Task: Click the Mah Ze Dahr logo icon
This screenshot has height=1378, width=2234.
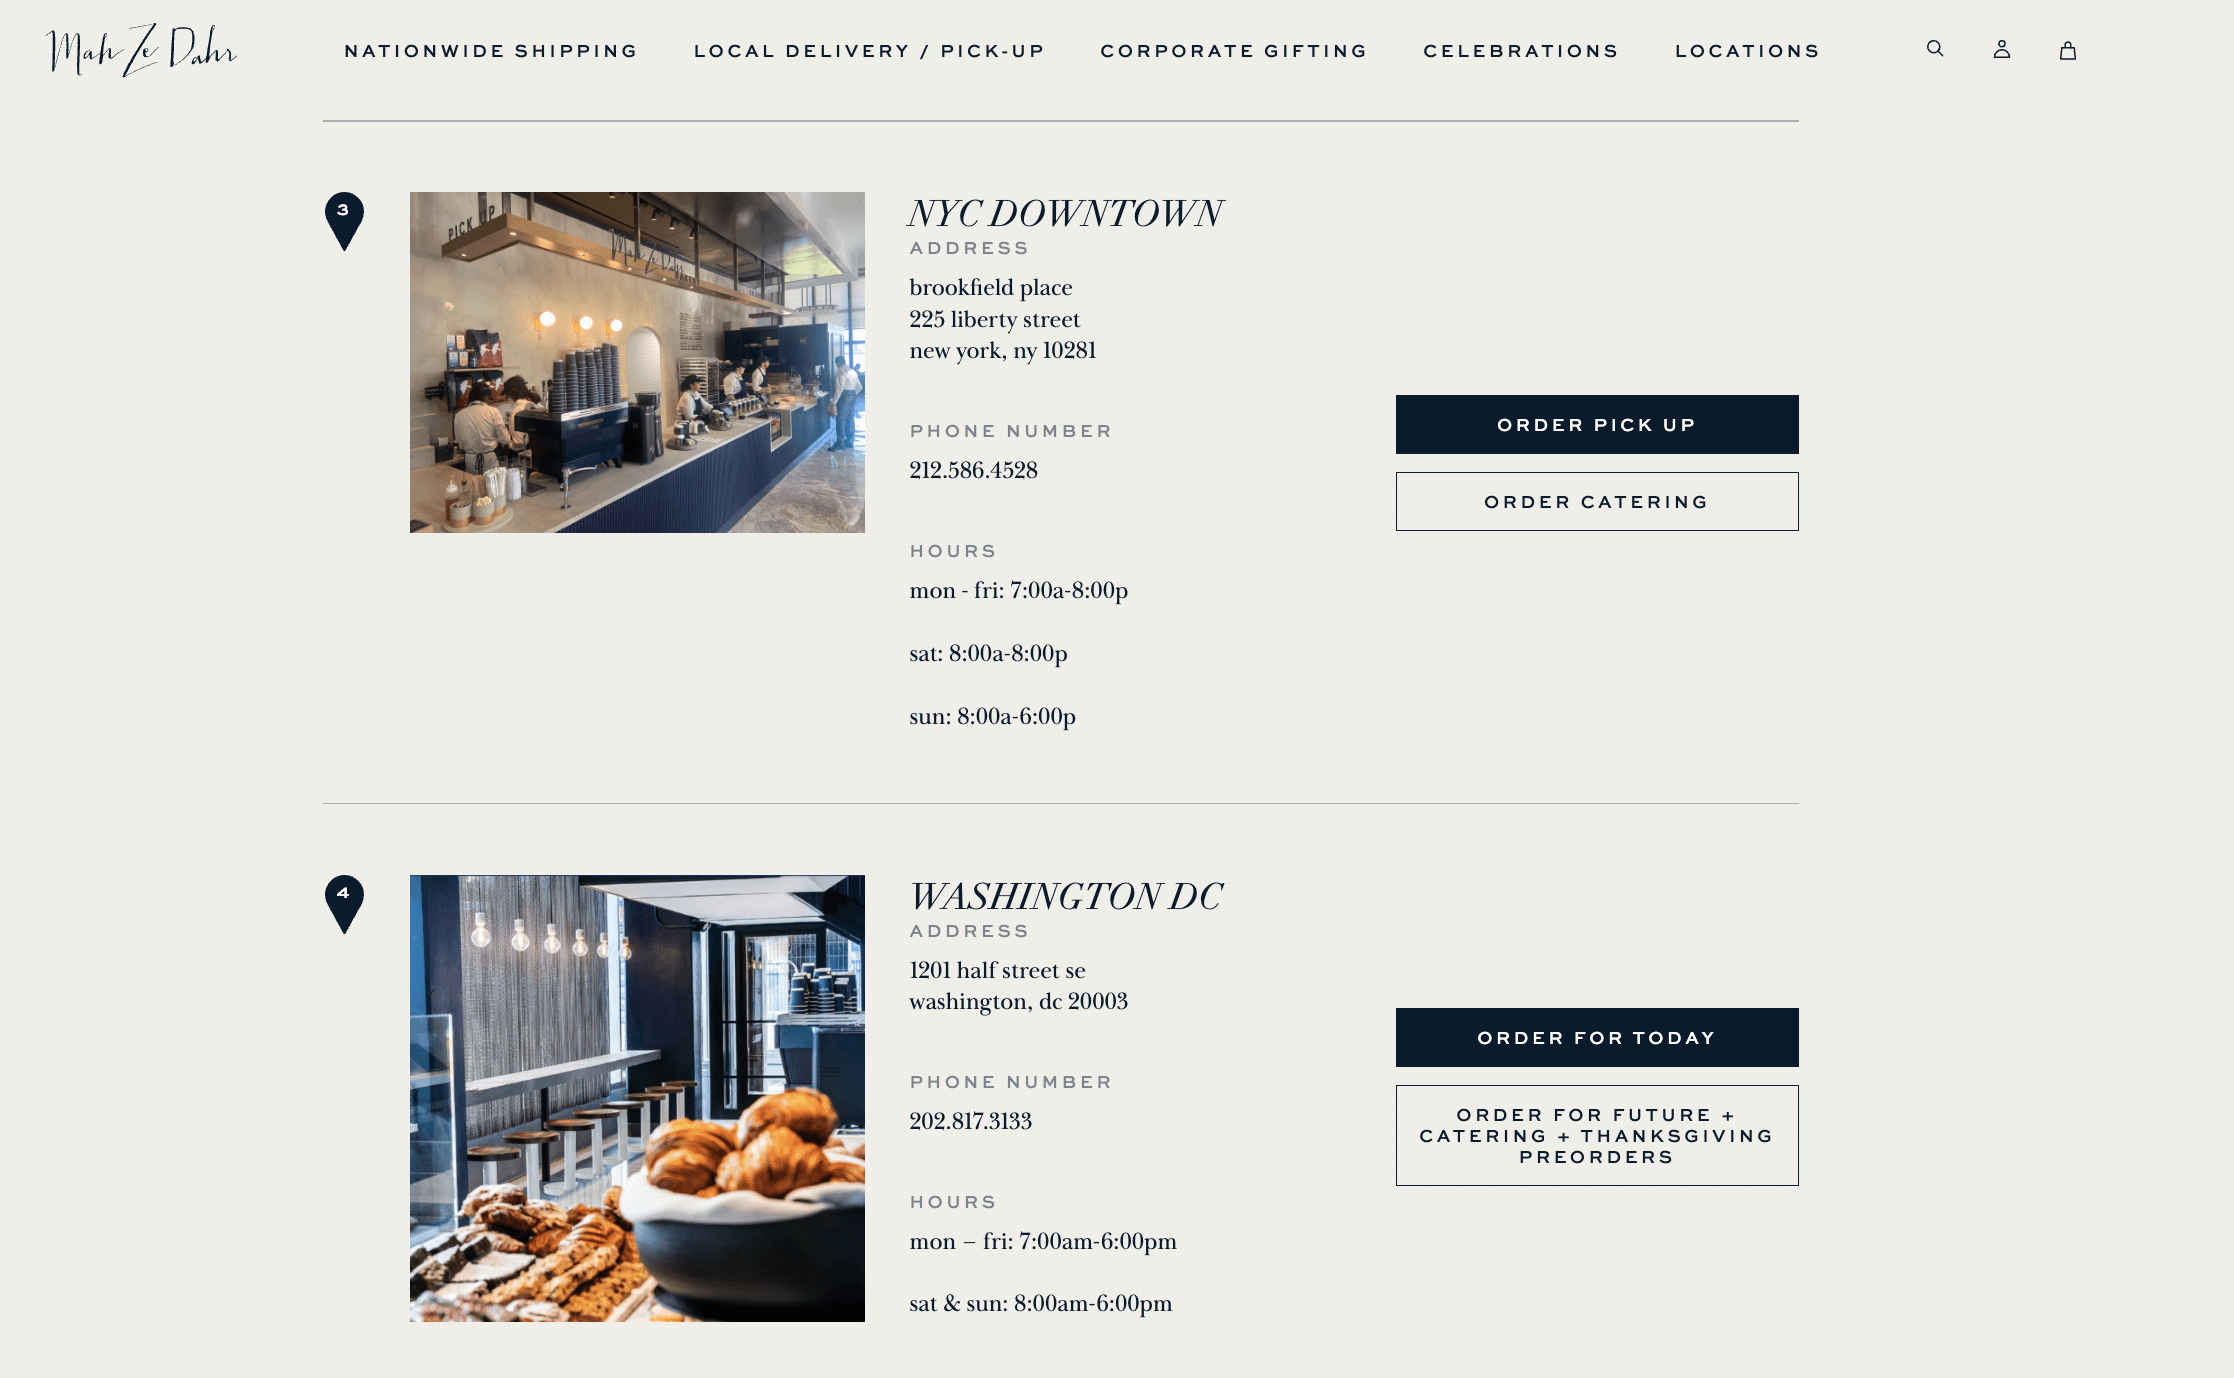Action: (142, 49)
